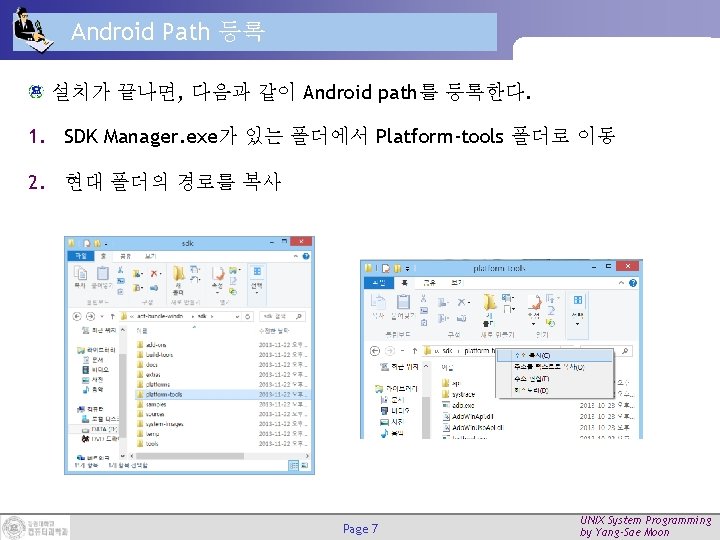720x540 pixels.
Task: Click the Paste icon in the sdk window ribbon
Action: click(x=102, y=274)
